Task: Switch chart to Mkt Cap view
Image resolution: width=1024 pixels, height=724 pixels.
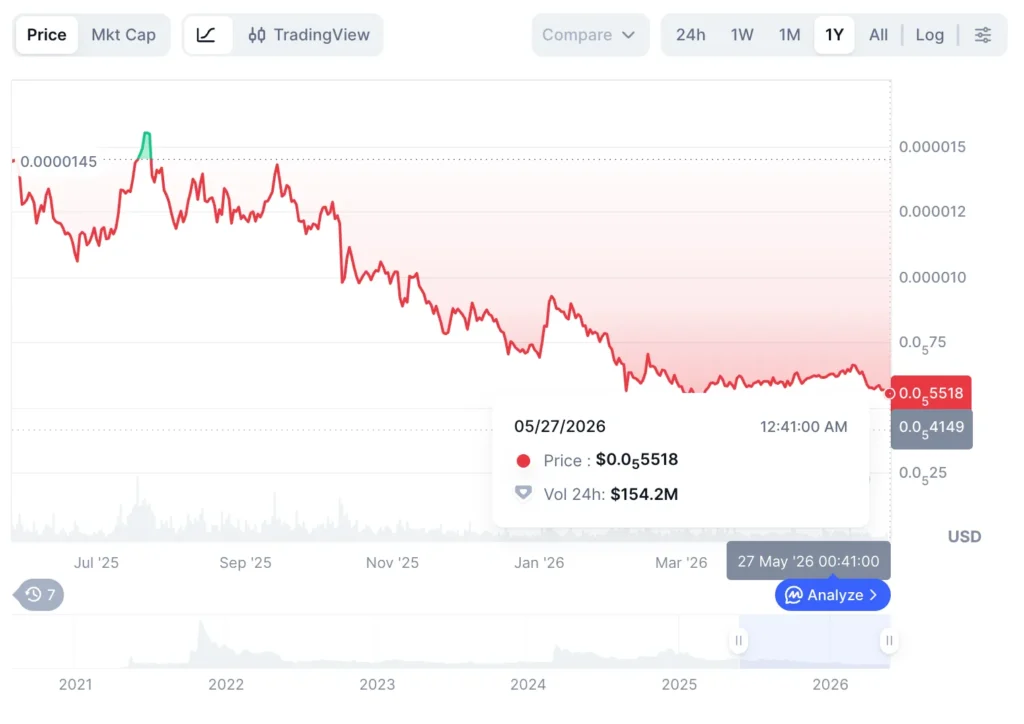Action: [123, 35]
